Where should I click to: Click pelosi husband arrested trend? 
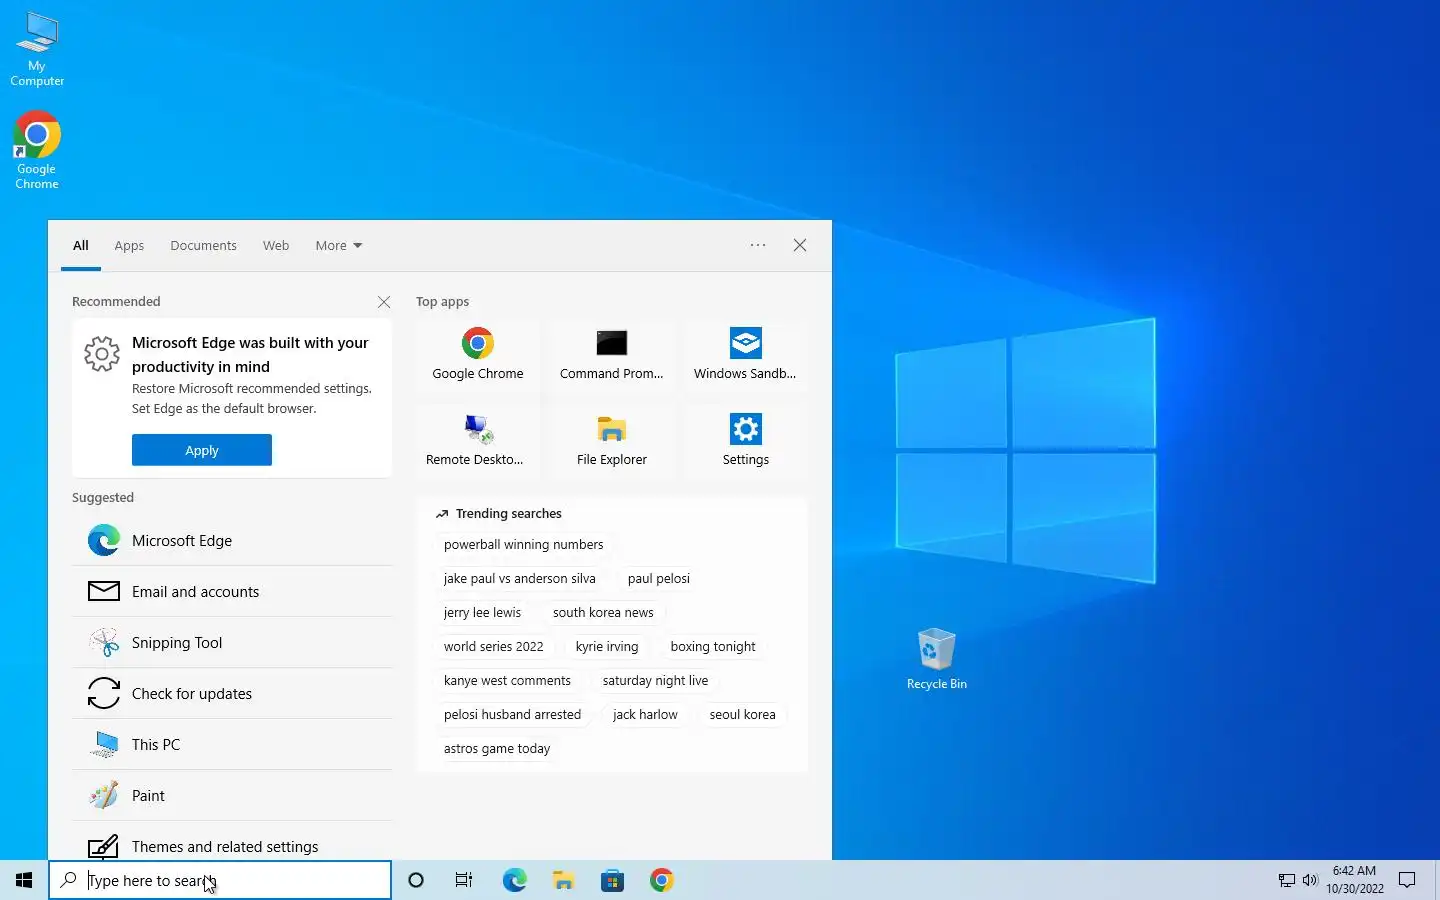(512, 714)
